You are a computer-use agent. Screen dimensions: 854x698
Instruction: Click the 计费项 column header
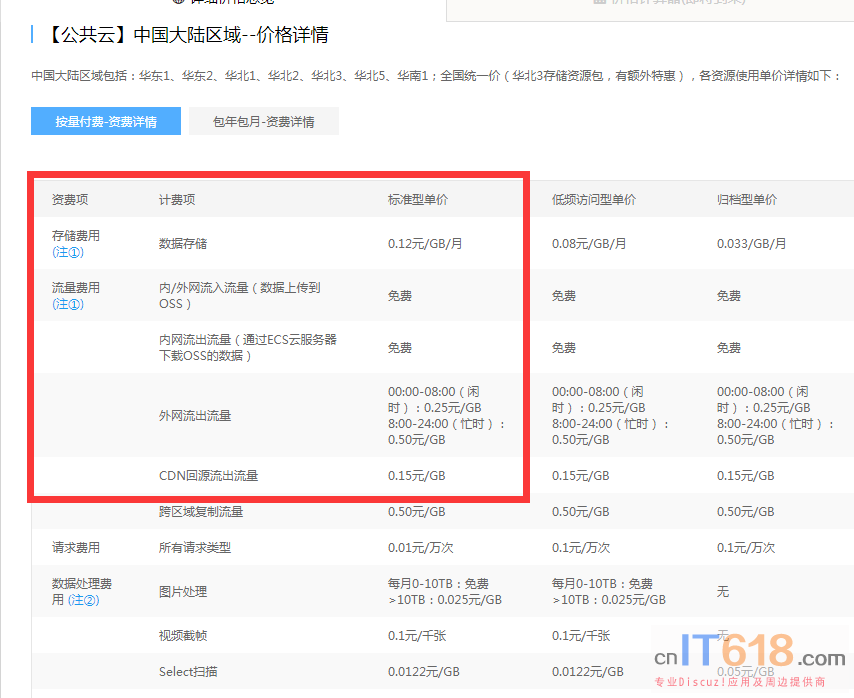pos(177,200)
